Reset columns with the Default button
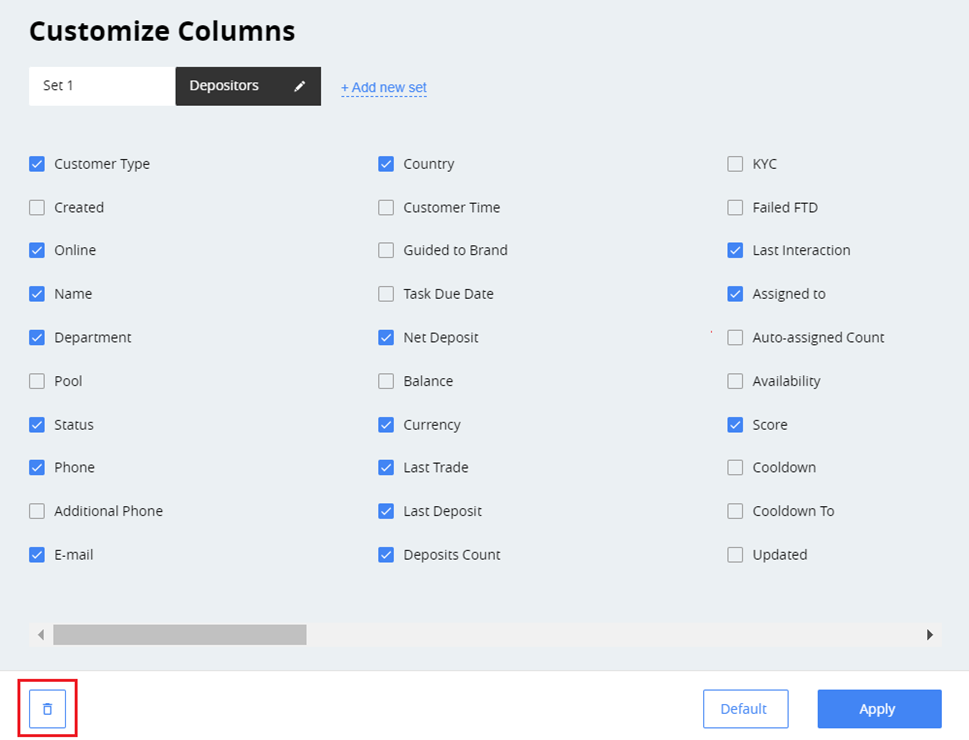This screenshot has height=740, width=969. [x=745, y=709]
